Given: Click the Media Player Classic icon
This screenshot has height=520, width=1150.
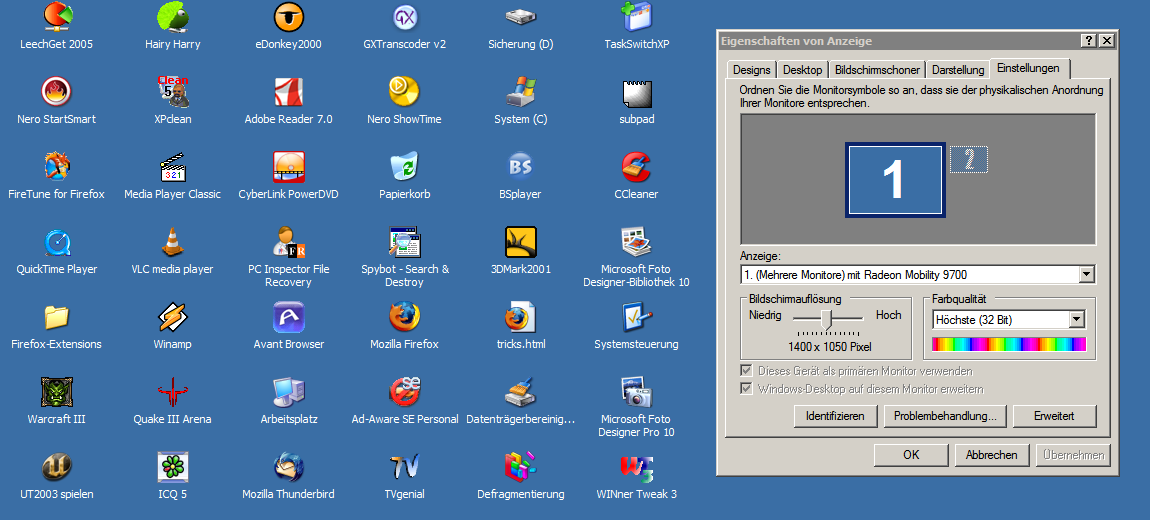Looking at the screenshot, I should (172, 167).
